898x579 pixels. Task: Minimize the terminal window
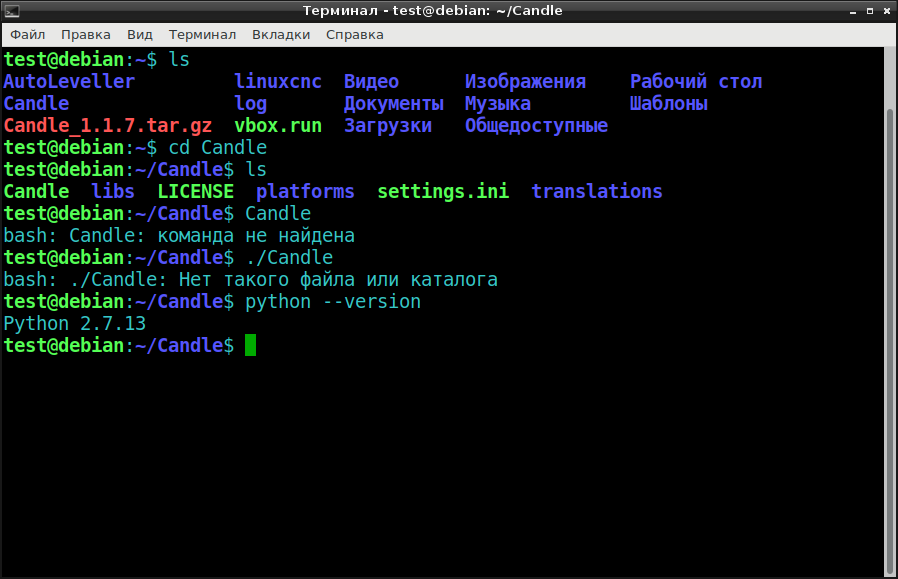853,11
